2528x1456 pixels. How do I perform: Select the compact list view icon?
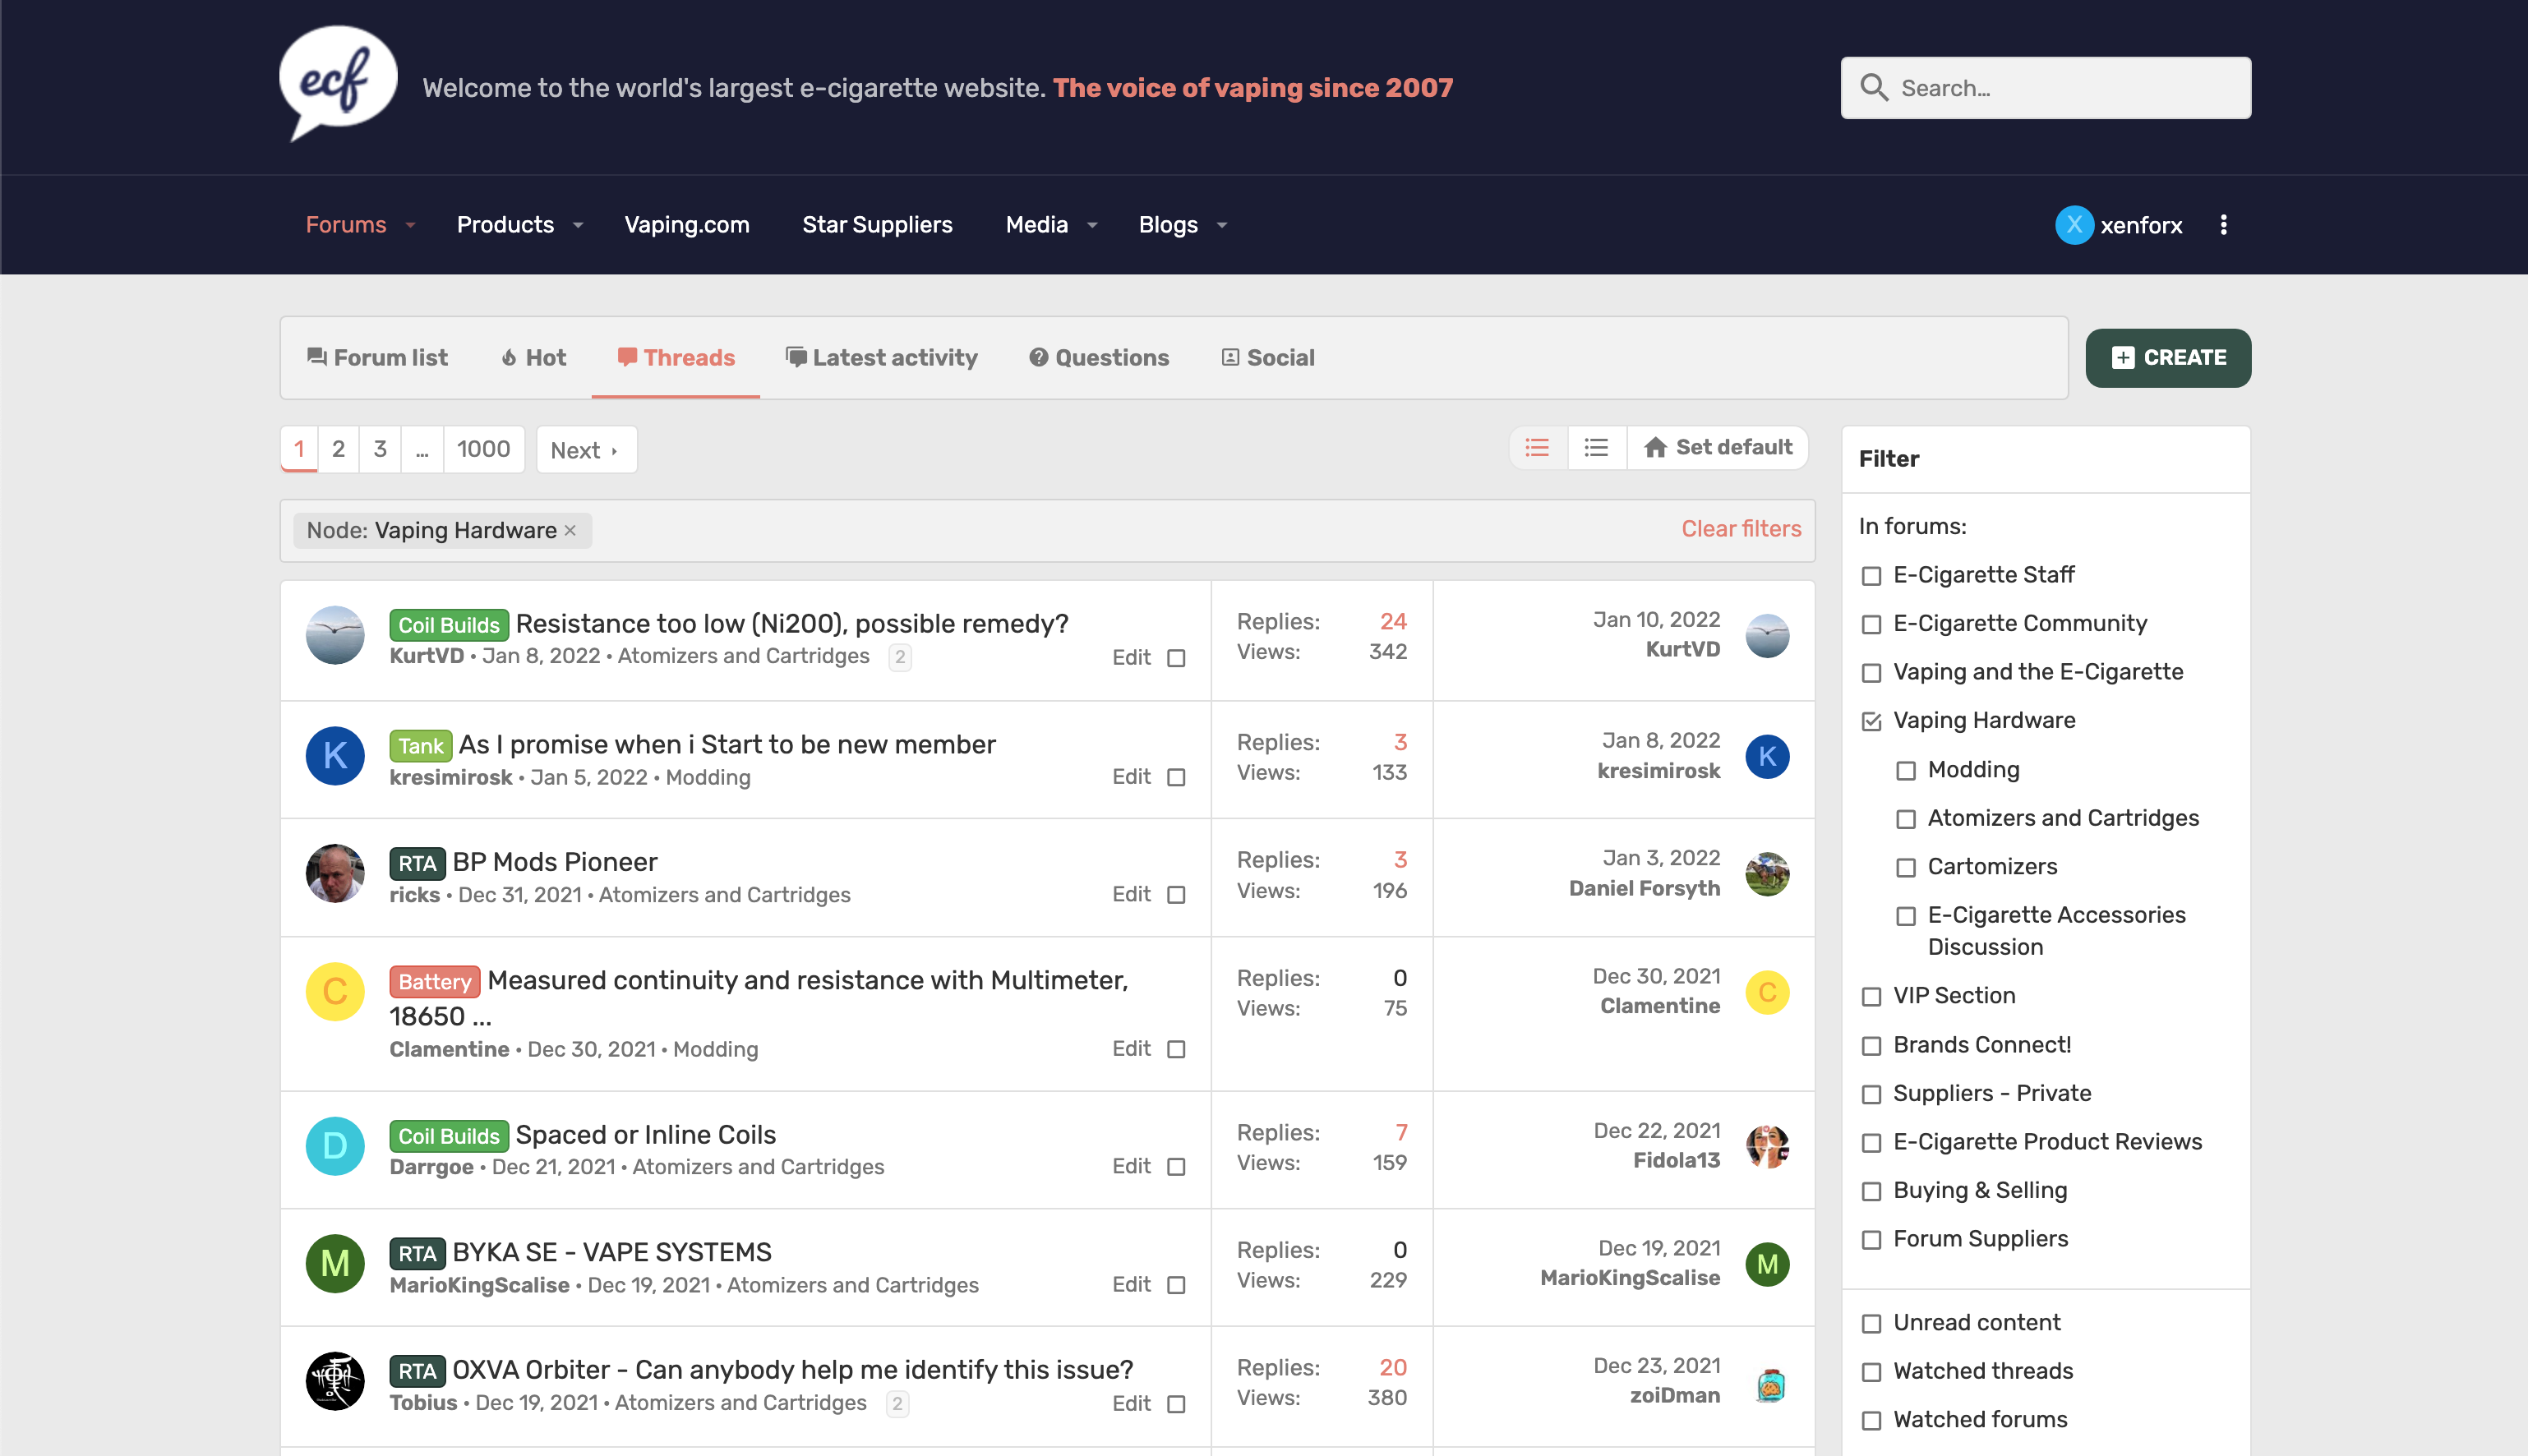[1596, 447]
